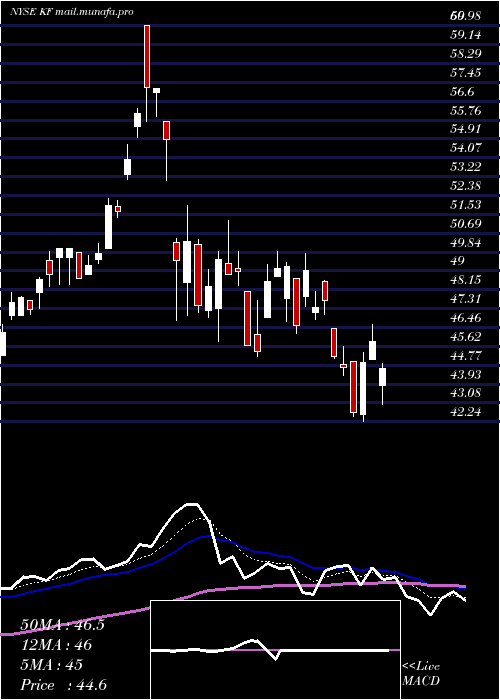Click the 58.29 price axis label
Screen dimensions: 500x700
point(466,54)
